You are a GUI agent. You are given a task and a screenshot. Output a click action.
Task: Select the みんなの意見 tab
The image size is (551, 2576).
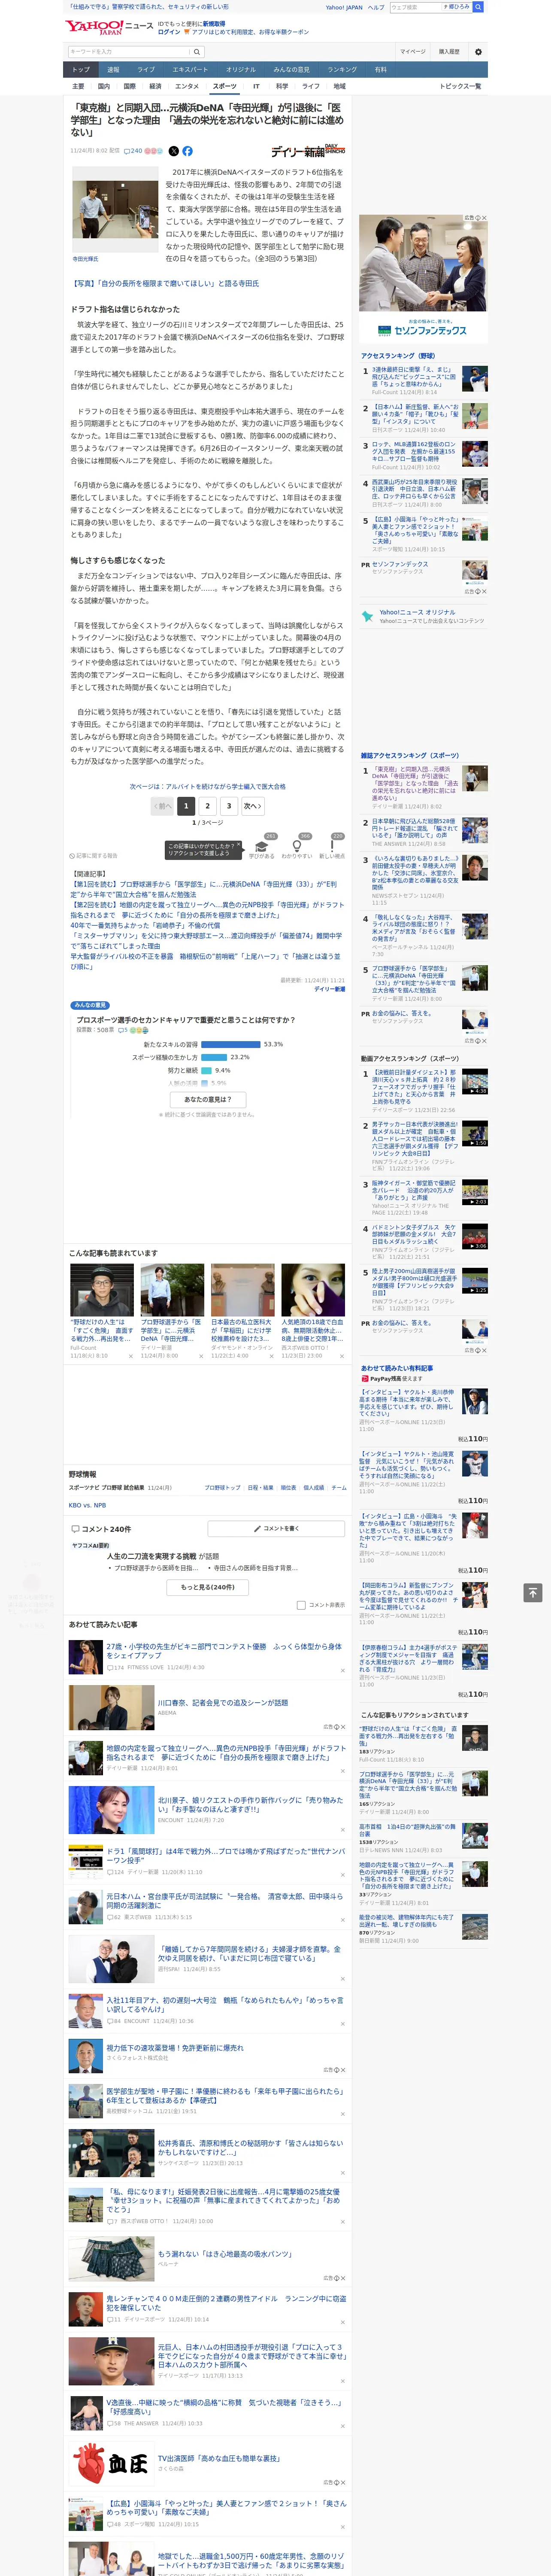(x=291, y=70)
